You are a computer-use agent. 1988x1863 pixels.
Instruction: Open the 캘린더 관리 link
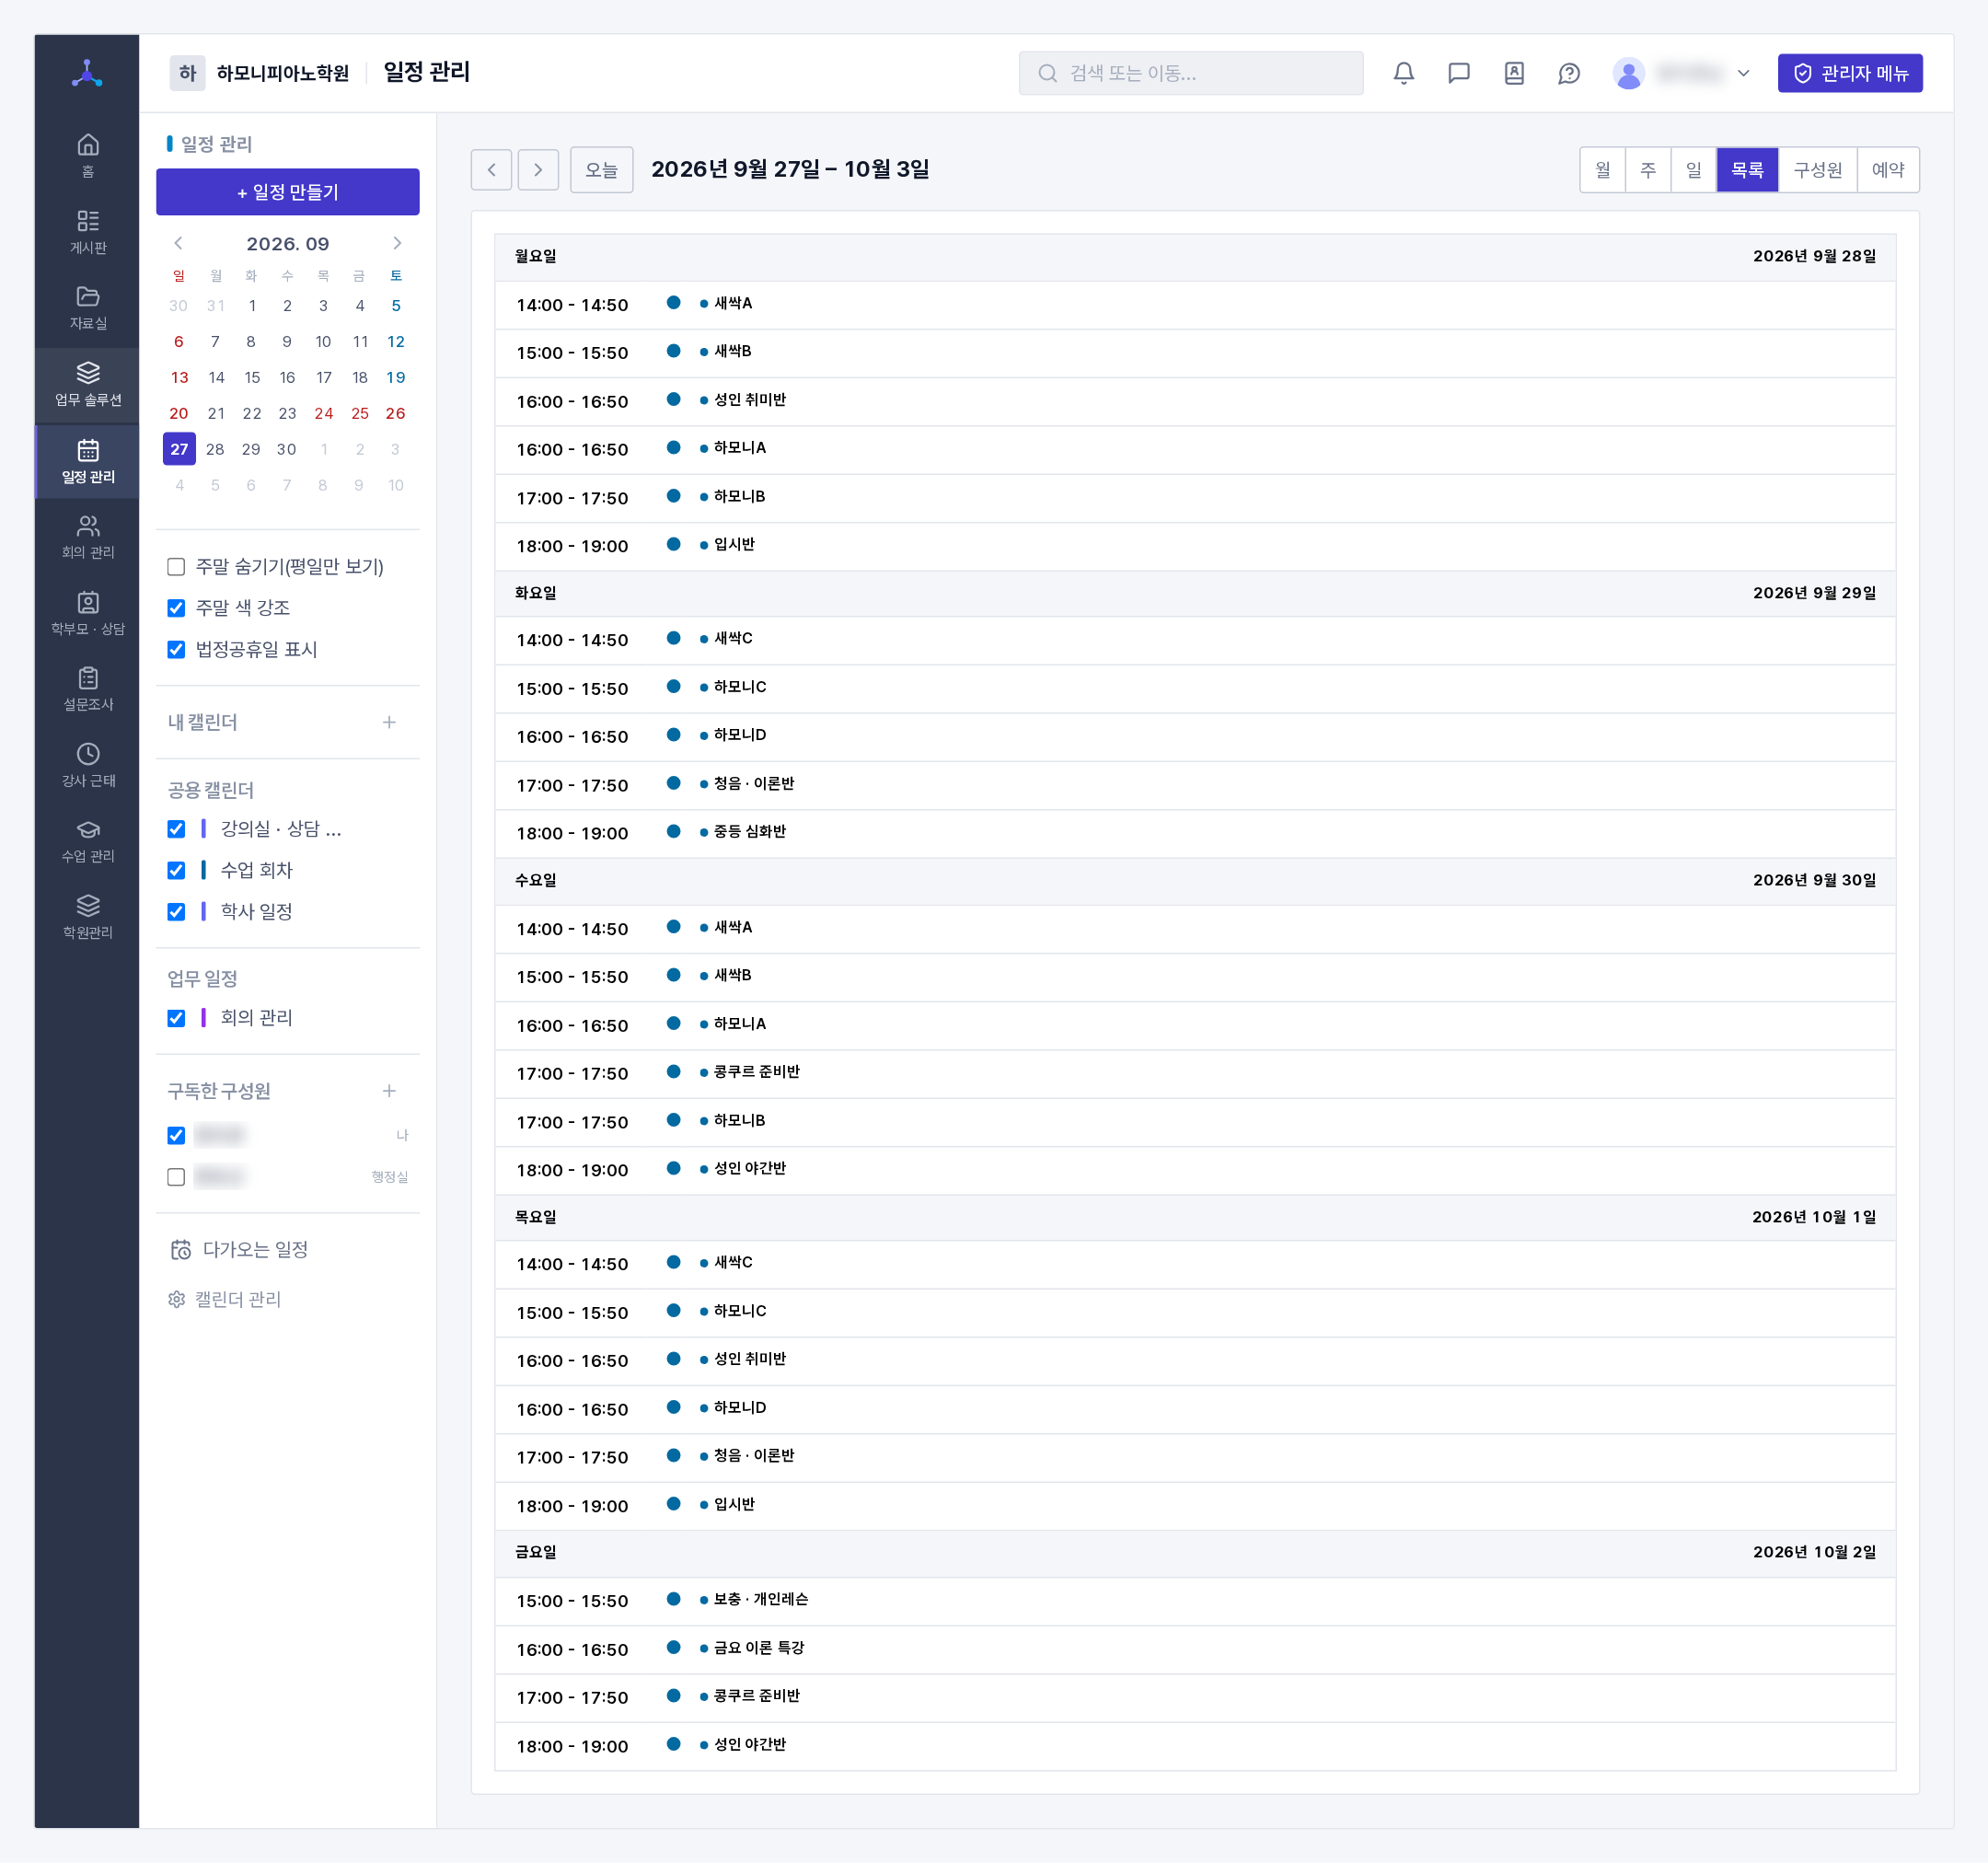(x=225, y=1299)
